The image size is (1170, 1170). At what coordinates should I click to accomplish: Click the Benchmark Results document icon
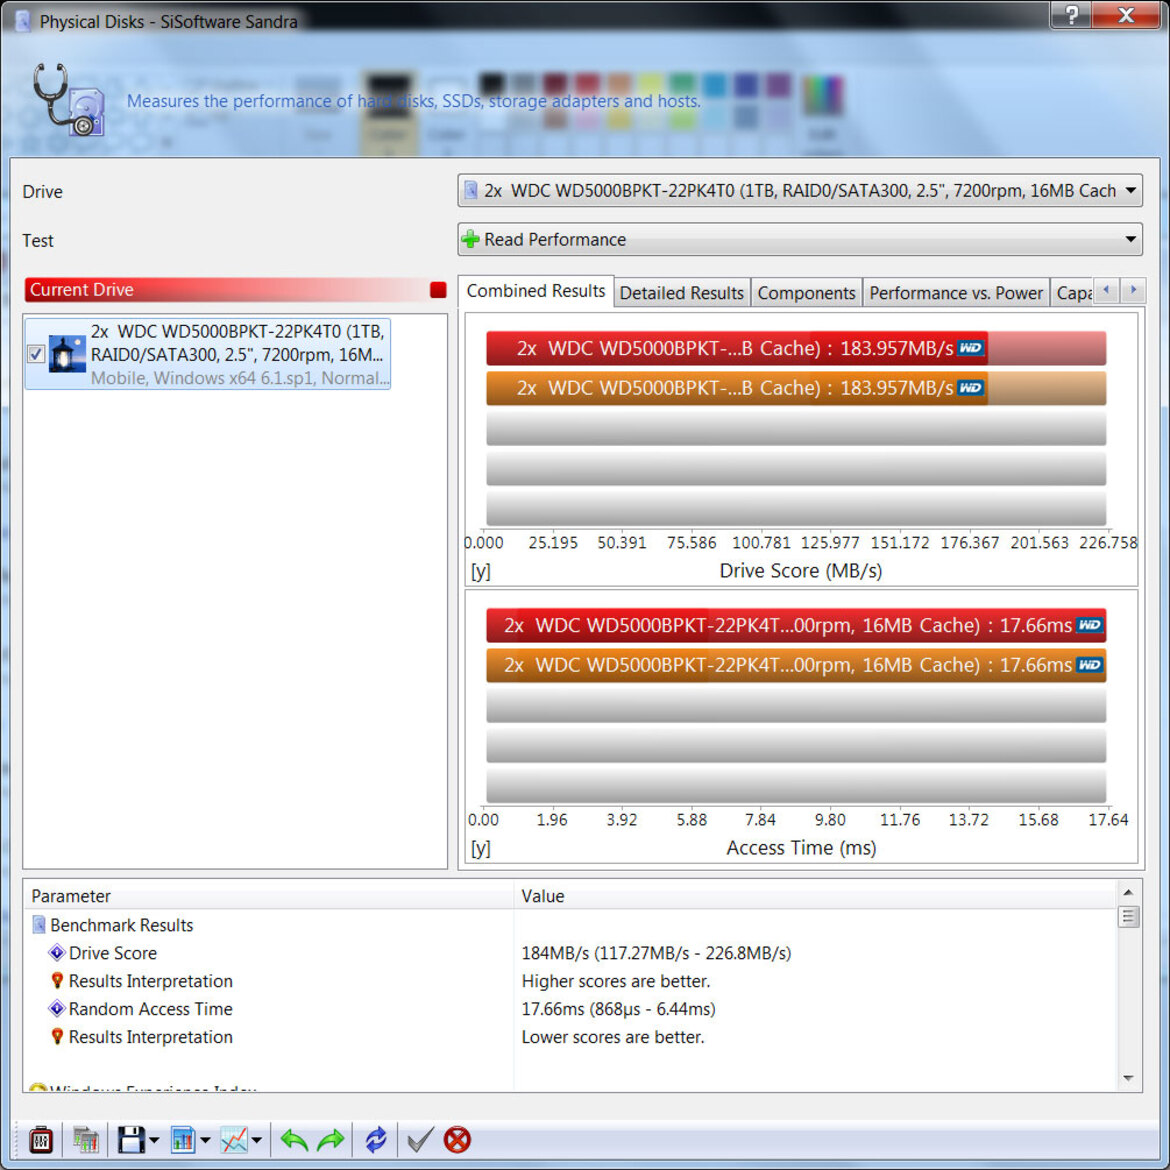39,925
